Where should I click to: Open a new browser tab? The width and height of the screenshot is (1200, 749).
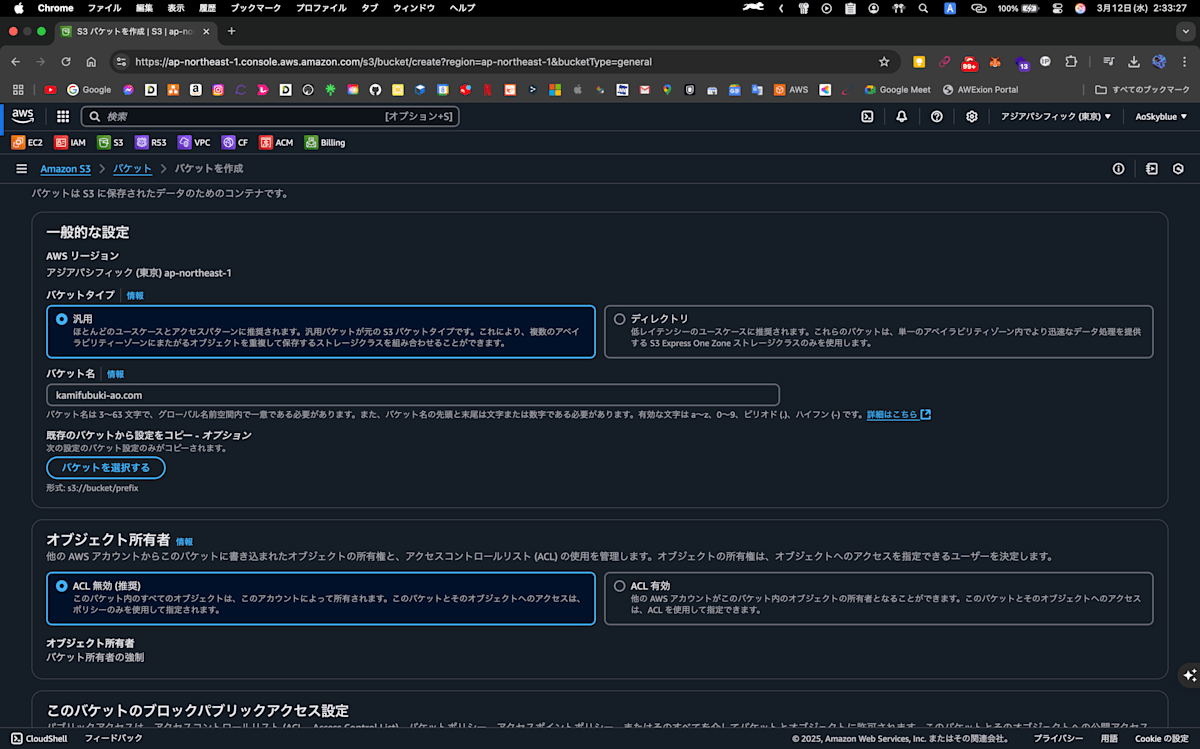231,31
